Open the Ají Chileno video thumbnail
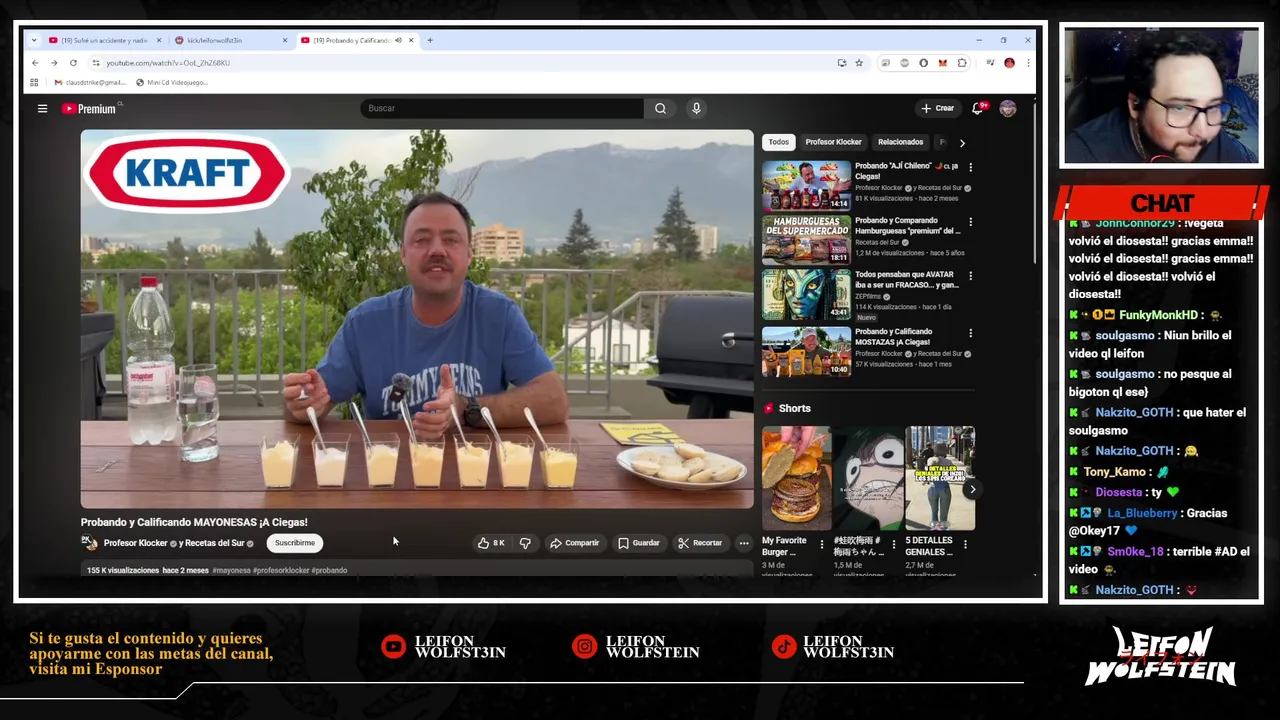 [806, 185]
